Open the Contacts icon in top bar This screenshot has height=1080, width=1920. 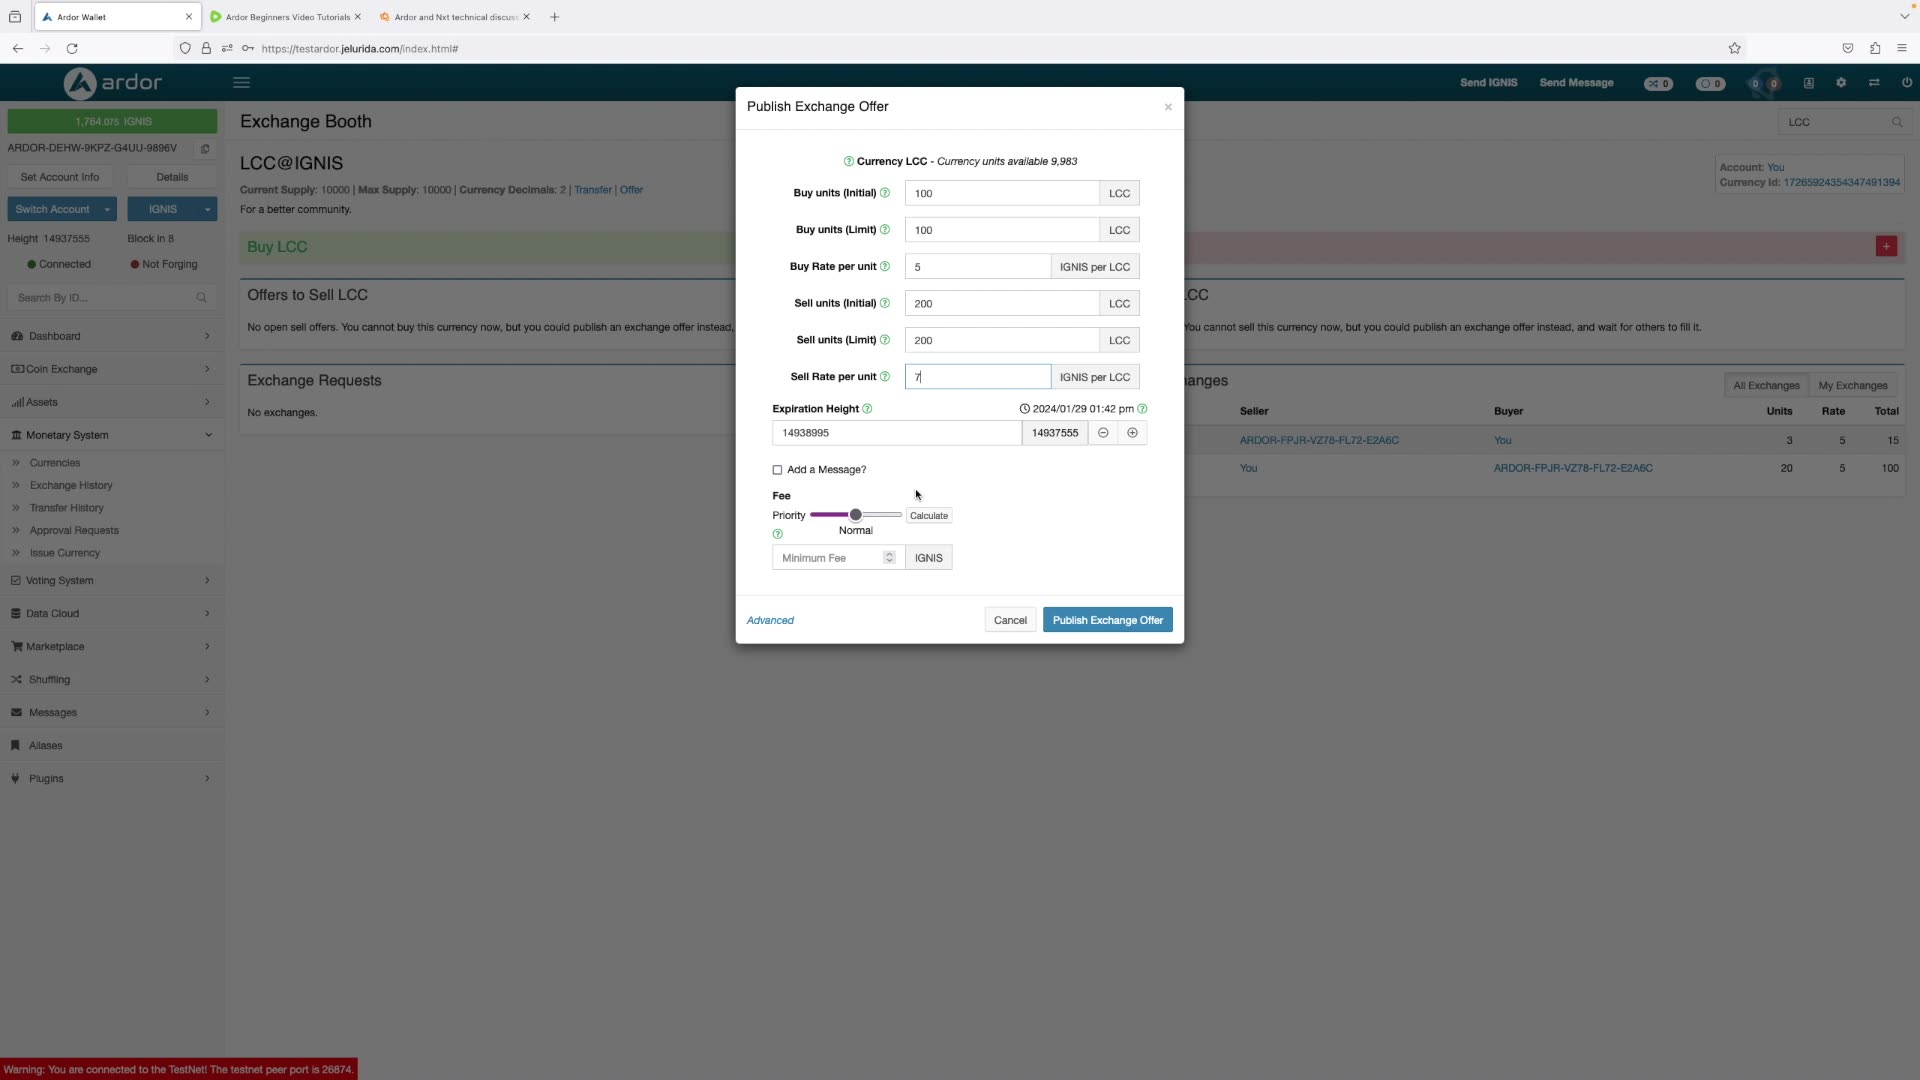pyautogui.click(x=1808, y=82)
